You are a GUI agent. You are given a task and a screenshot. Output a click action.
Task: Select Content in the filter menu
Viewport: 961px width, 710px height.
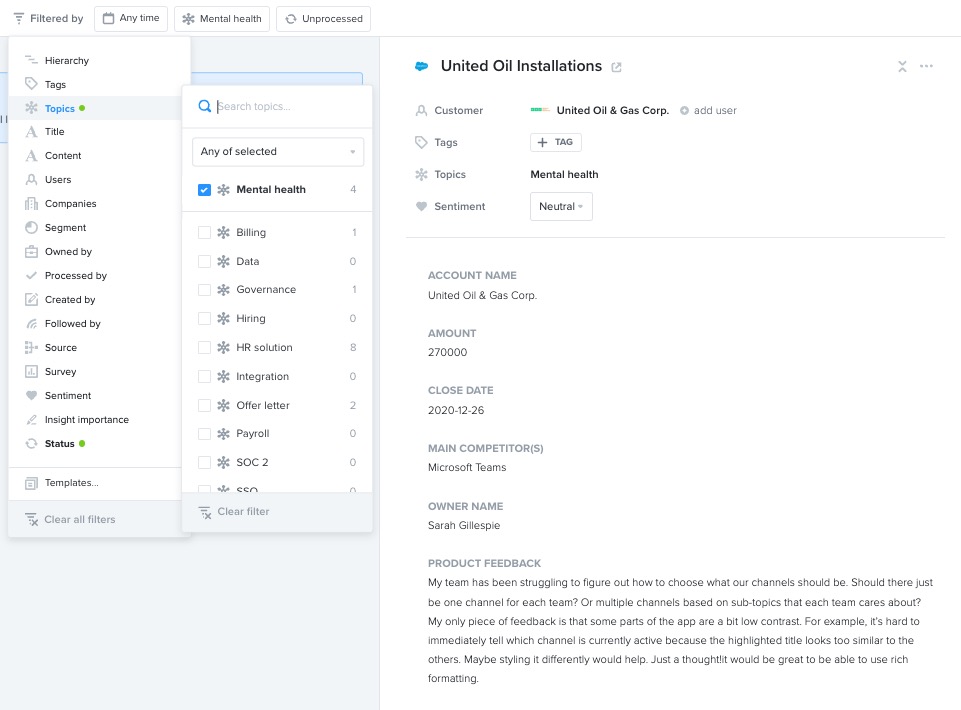(95, 156)
